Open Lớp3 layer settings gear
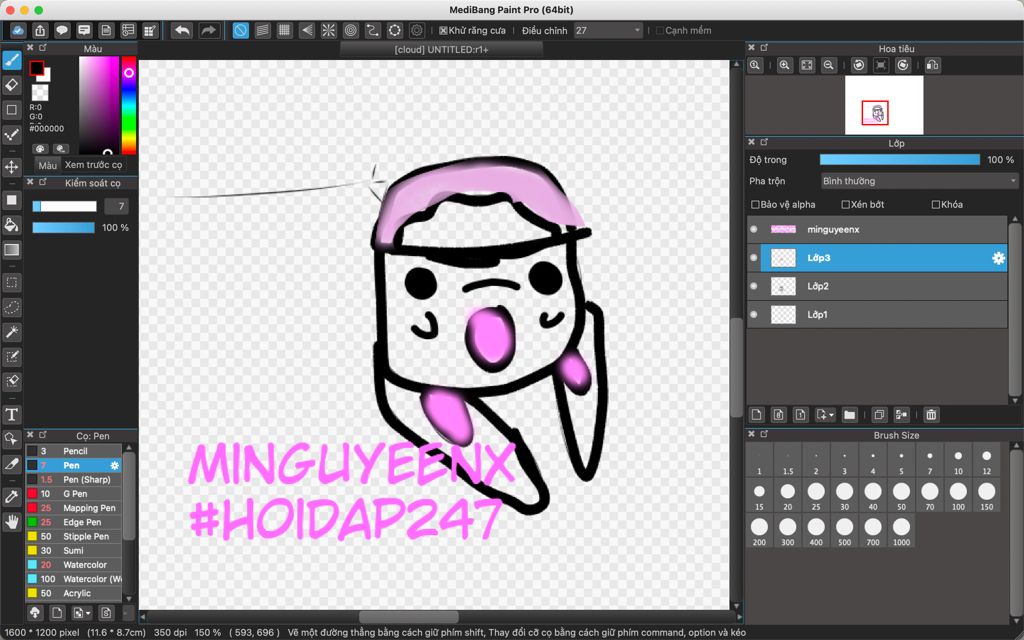1024x640 pixels. (998, 258)
